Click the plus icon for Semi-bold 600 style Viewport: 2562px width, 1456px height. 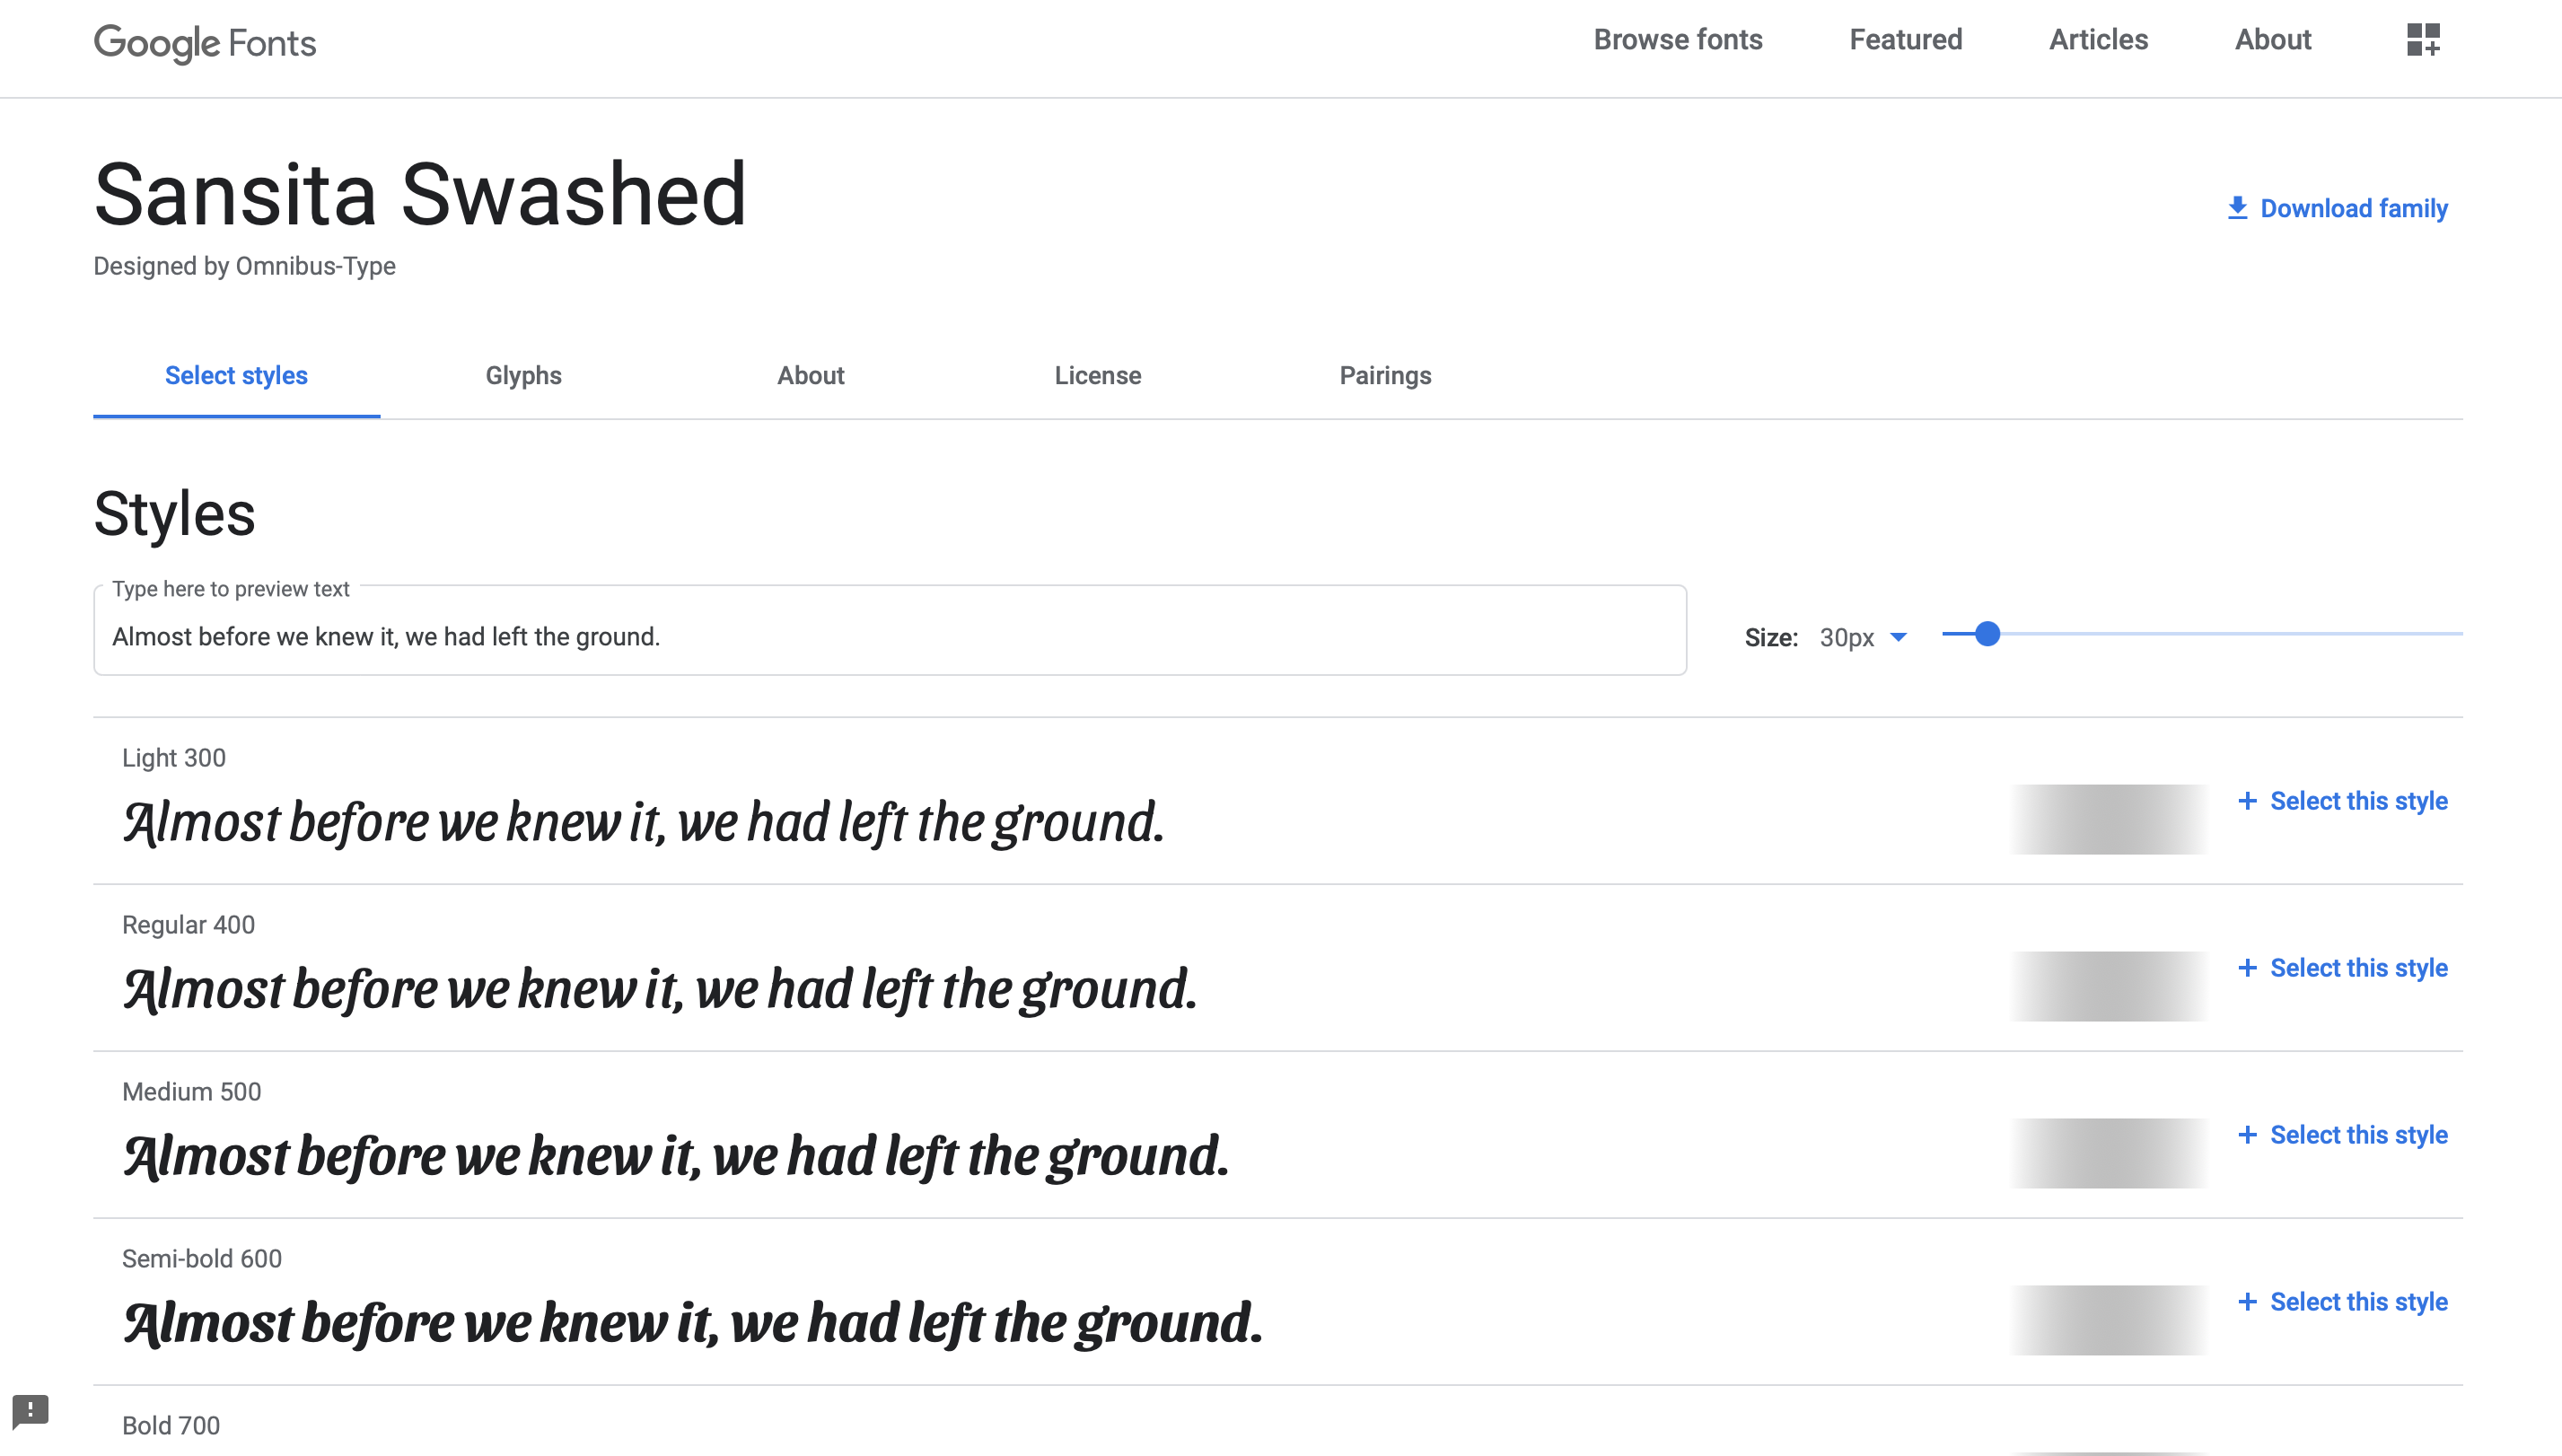point(2249,1302)
